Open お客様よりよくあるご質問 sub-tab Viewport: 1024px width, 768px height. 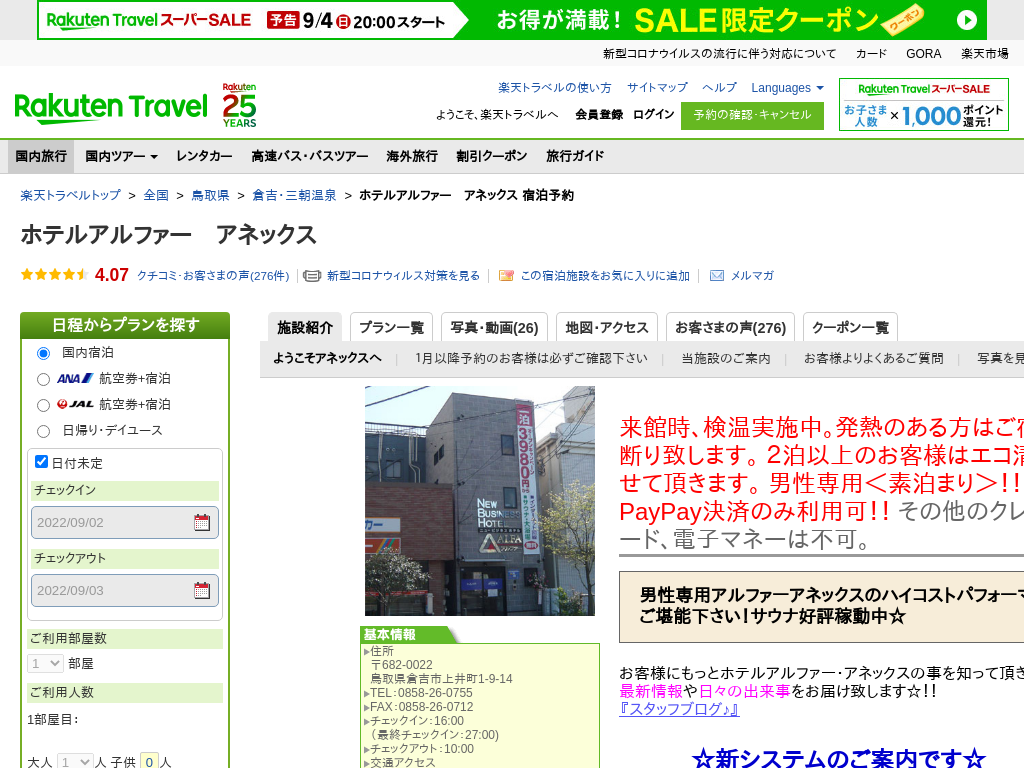(873, 358)
